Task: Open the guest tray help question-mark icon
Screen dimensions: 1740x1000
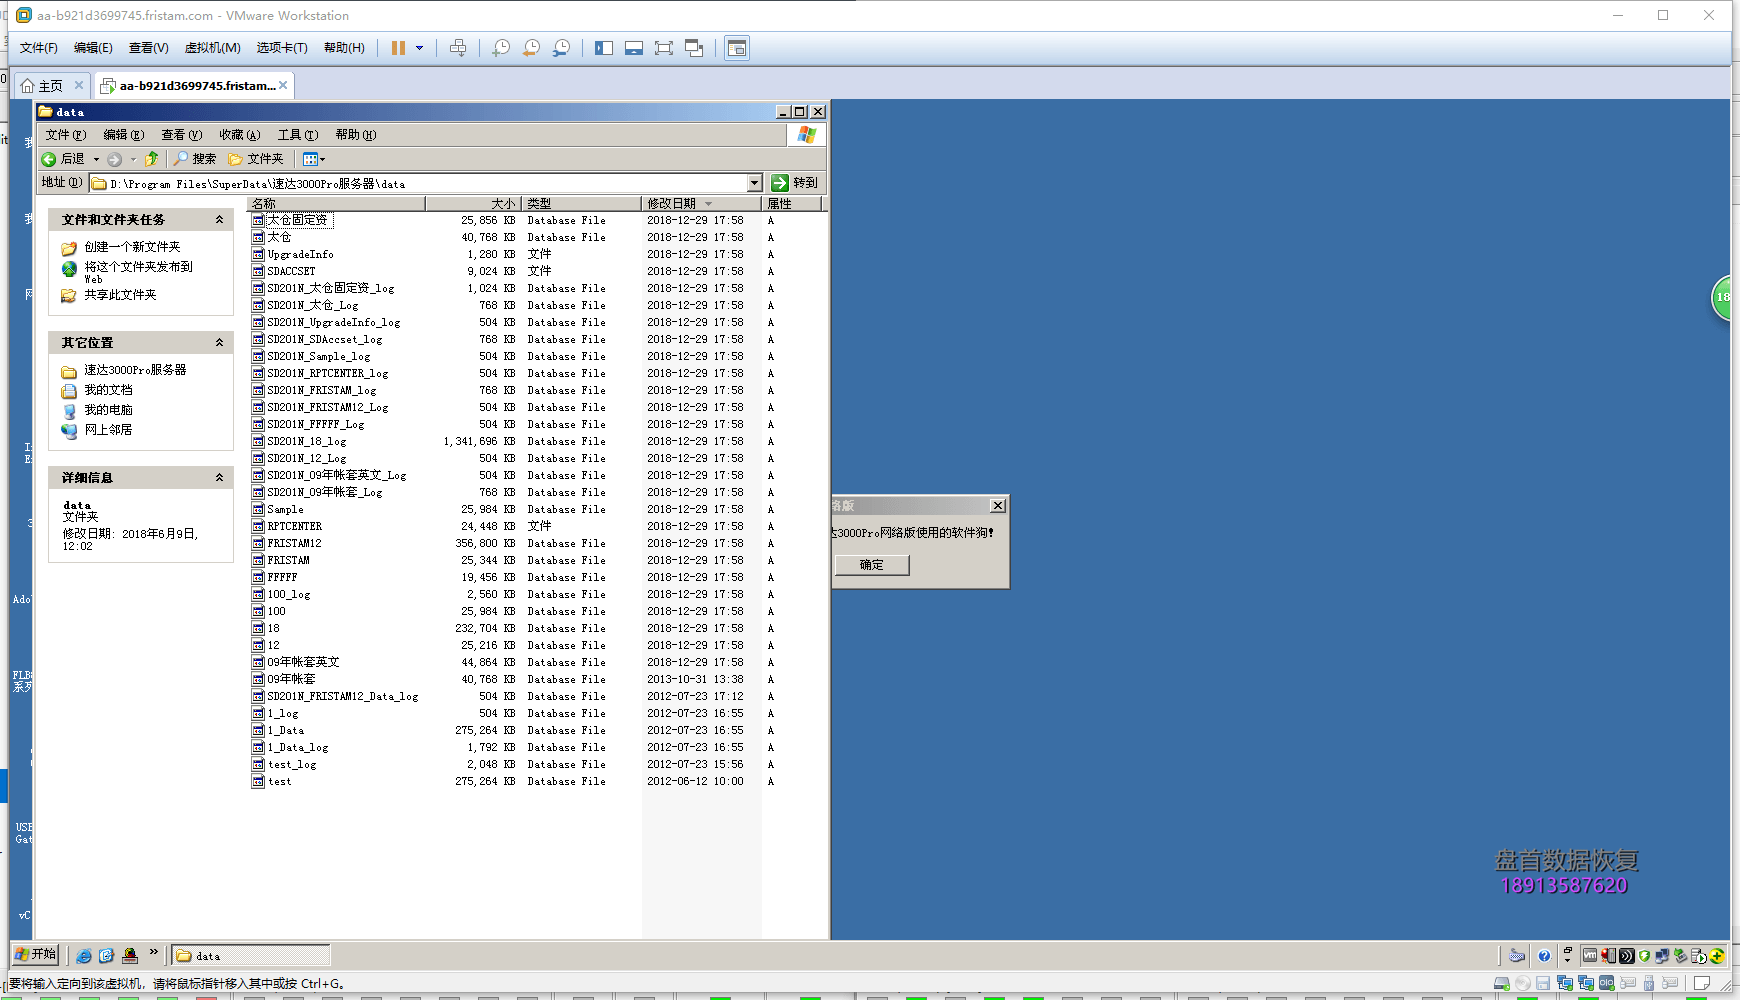Action: point(1544,956)
